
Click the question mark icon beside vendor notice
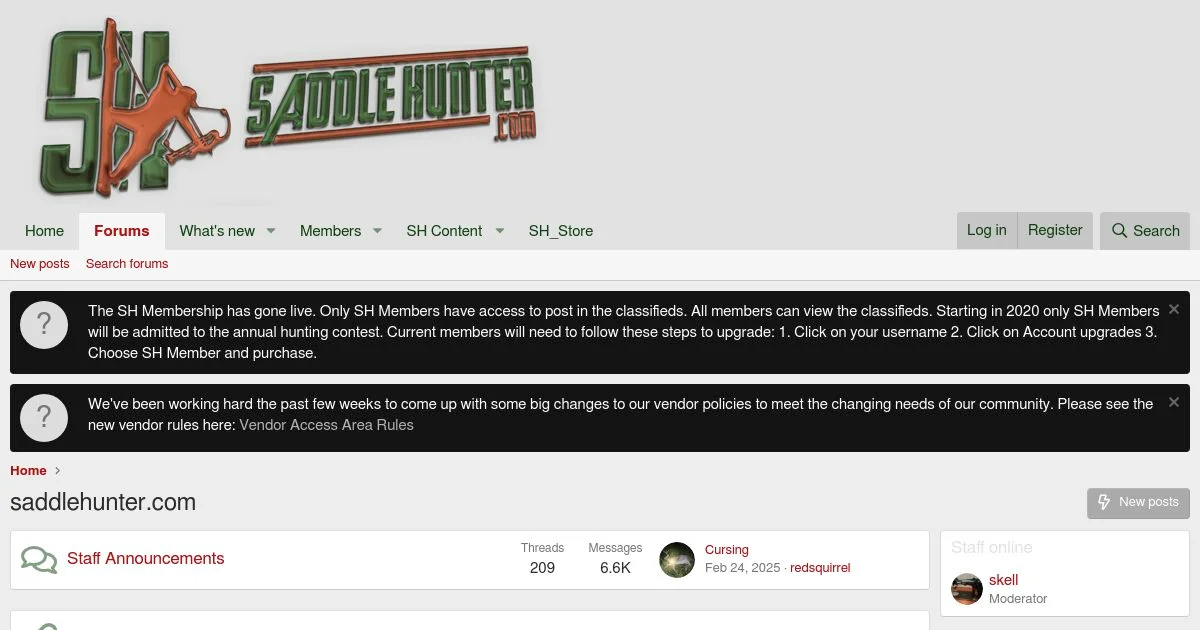44,418
